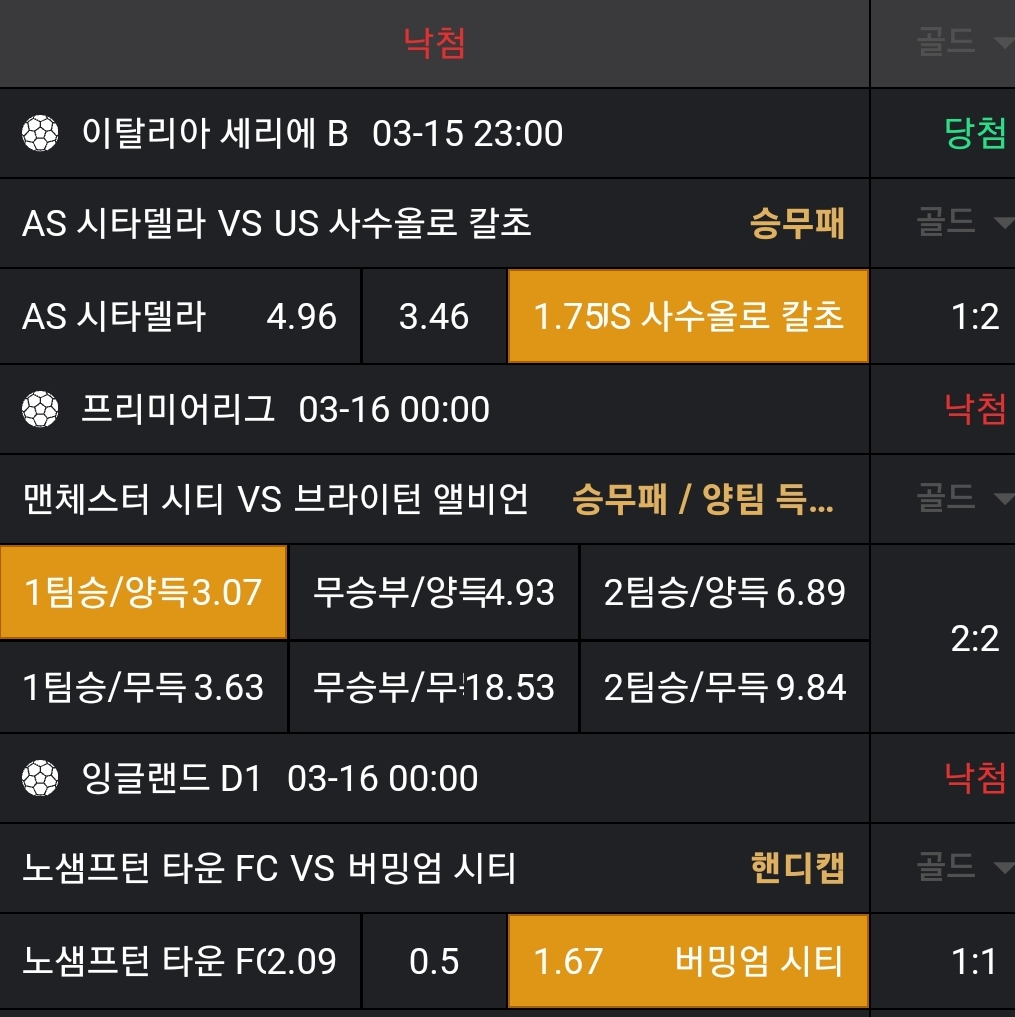Select 노샘프턴 타운 FC at 2.09 odds
Viewport: 1015px width, 1017px height.
[180, 962]
